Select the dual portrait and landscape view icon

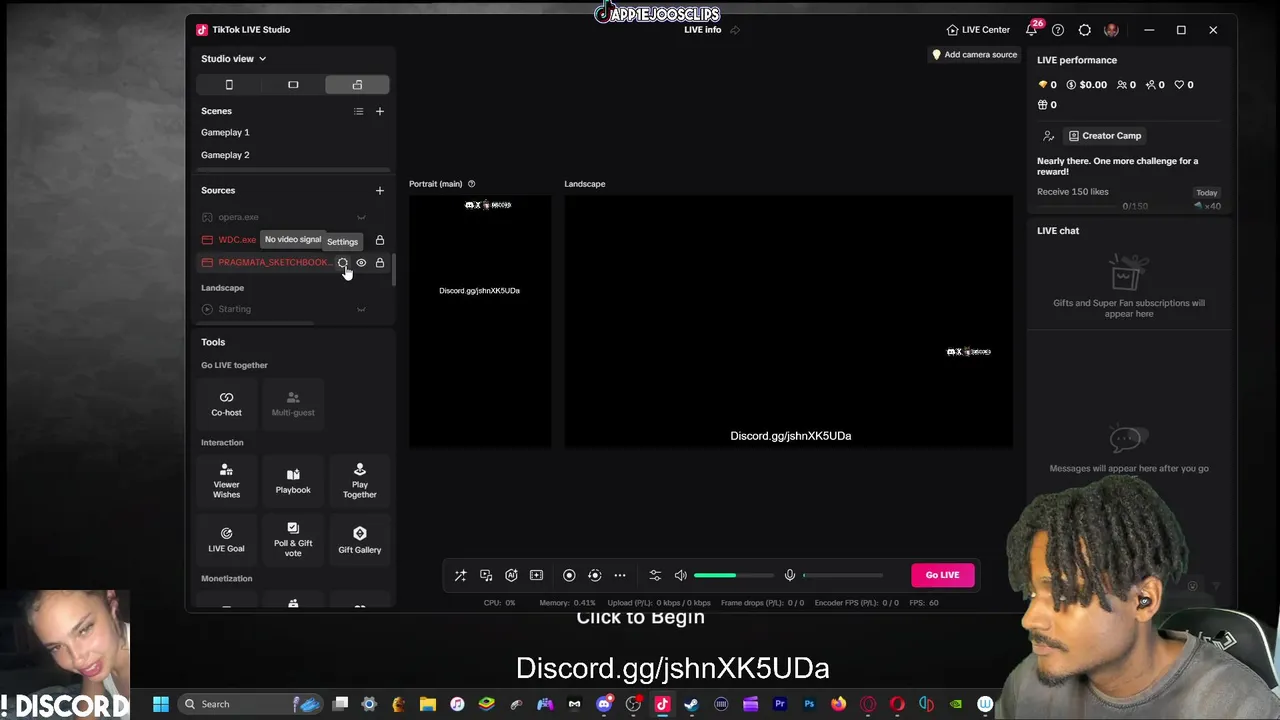click(x=357, y=85)
